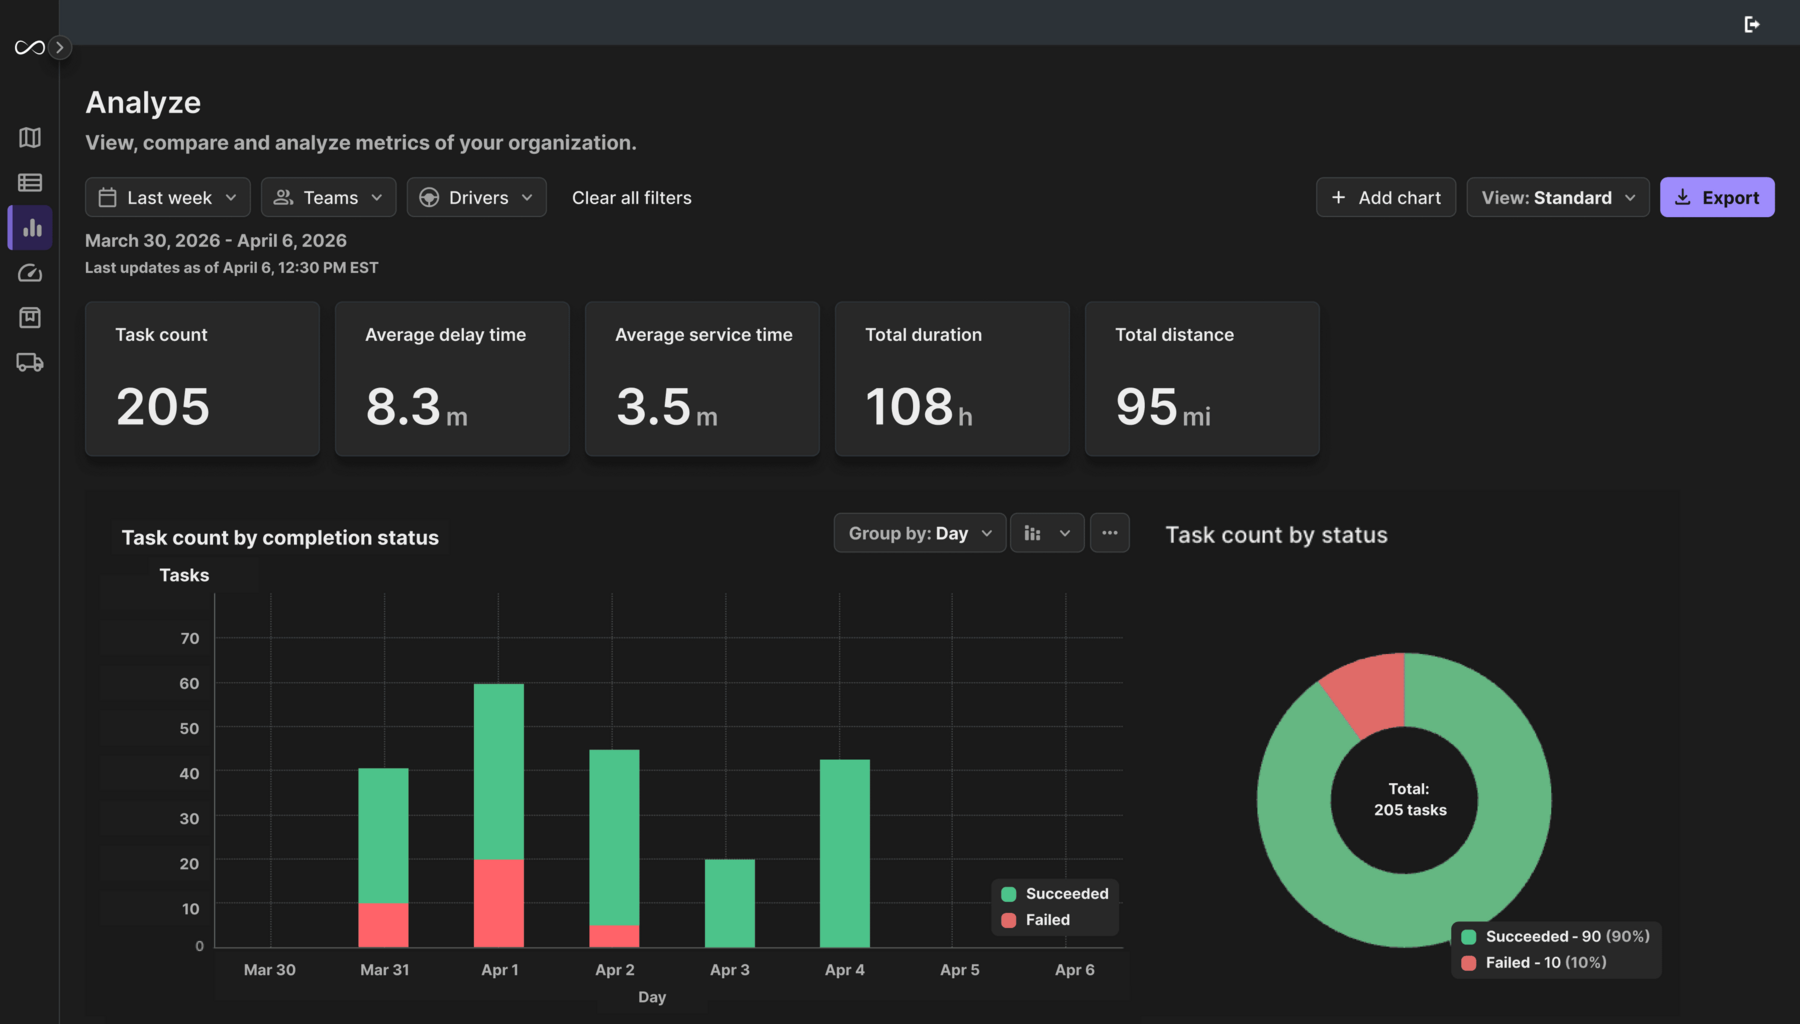
Task: Select the Total distance card
Action: [1202, 379]
